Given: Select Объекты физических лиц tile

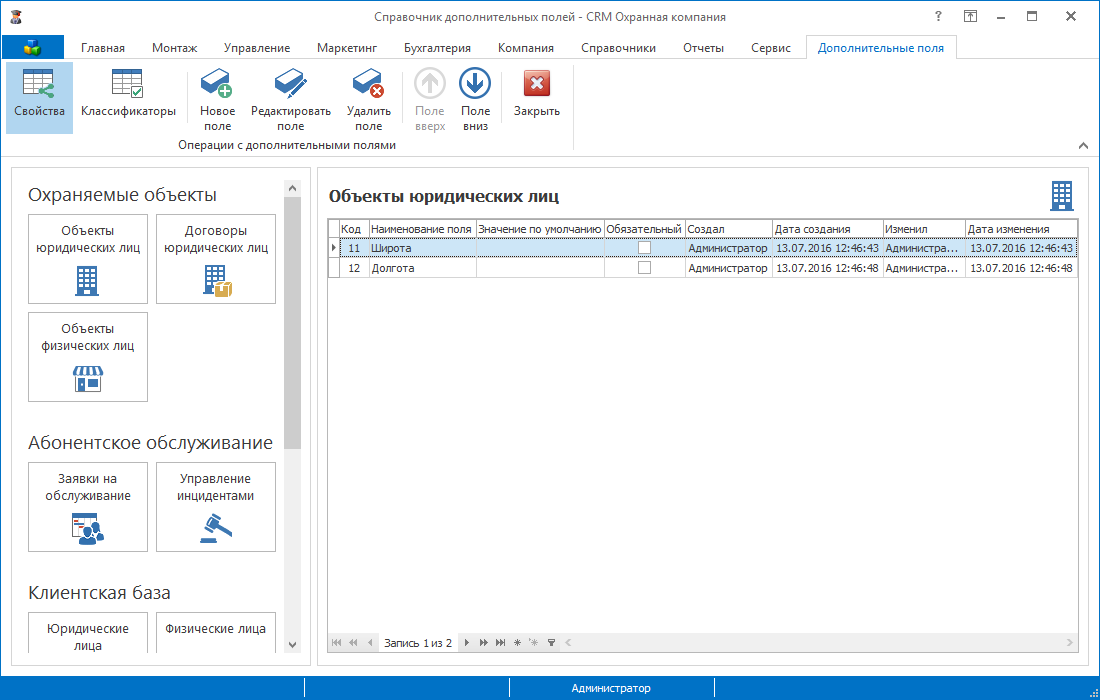Looking at the screenshot, I should pyautogui.click(x=88, y=357).
